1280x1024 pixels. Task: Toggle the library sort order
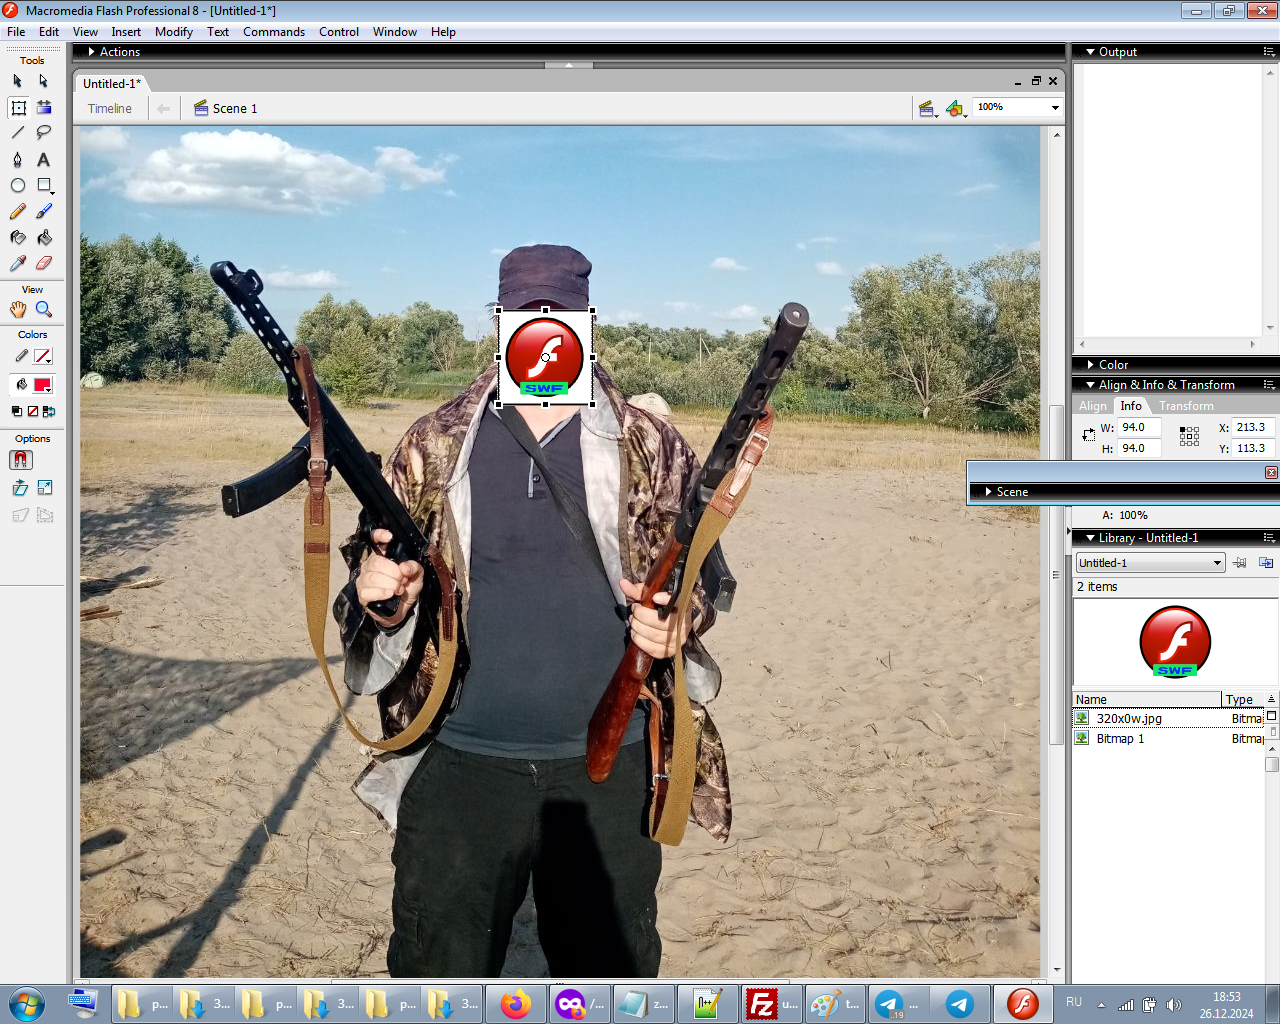pos(1272,700)
